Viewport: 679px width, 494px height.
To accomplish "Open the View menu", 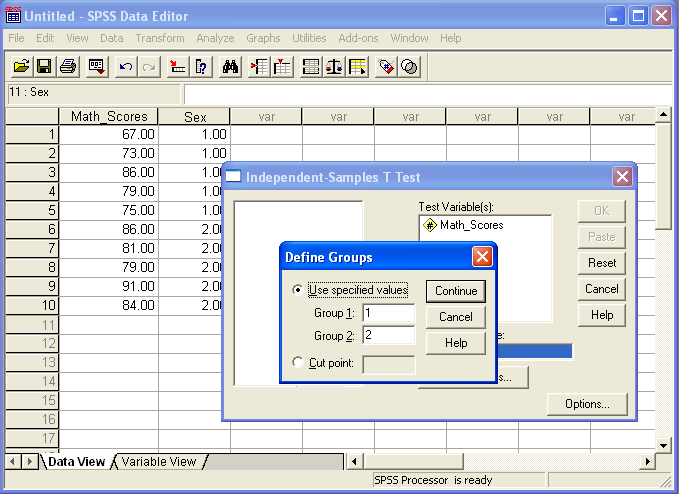I will coord(77,38).
